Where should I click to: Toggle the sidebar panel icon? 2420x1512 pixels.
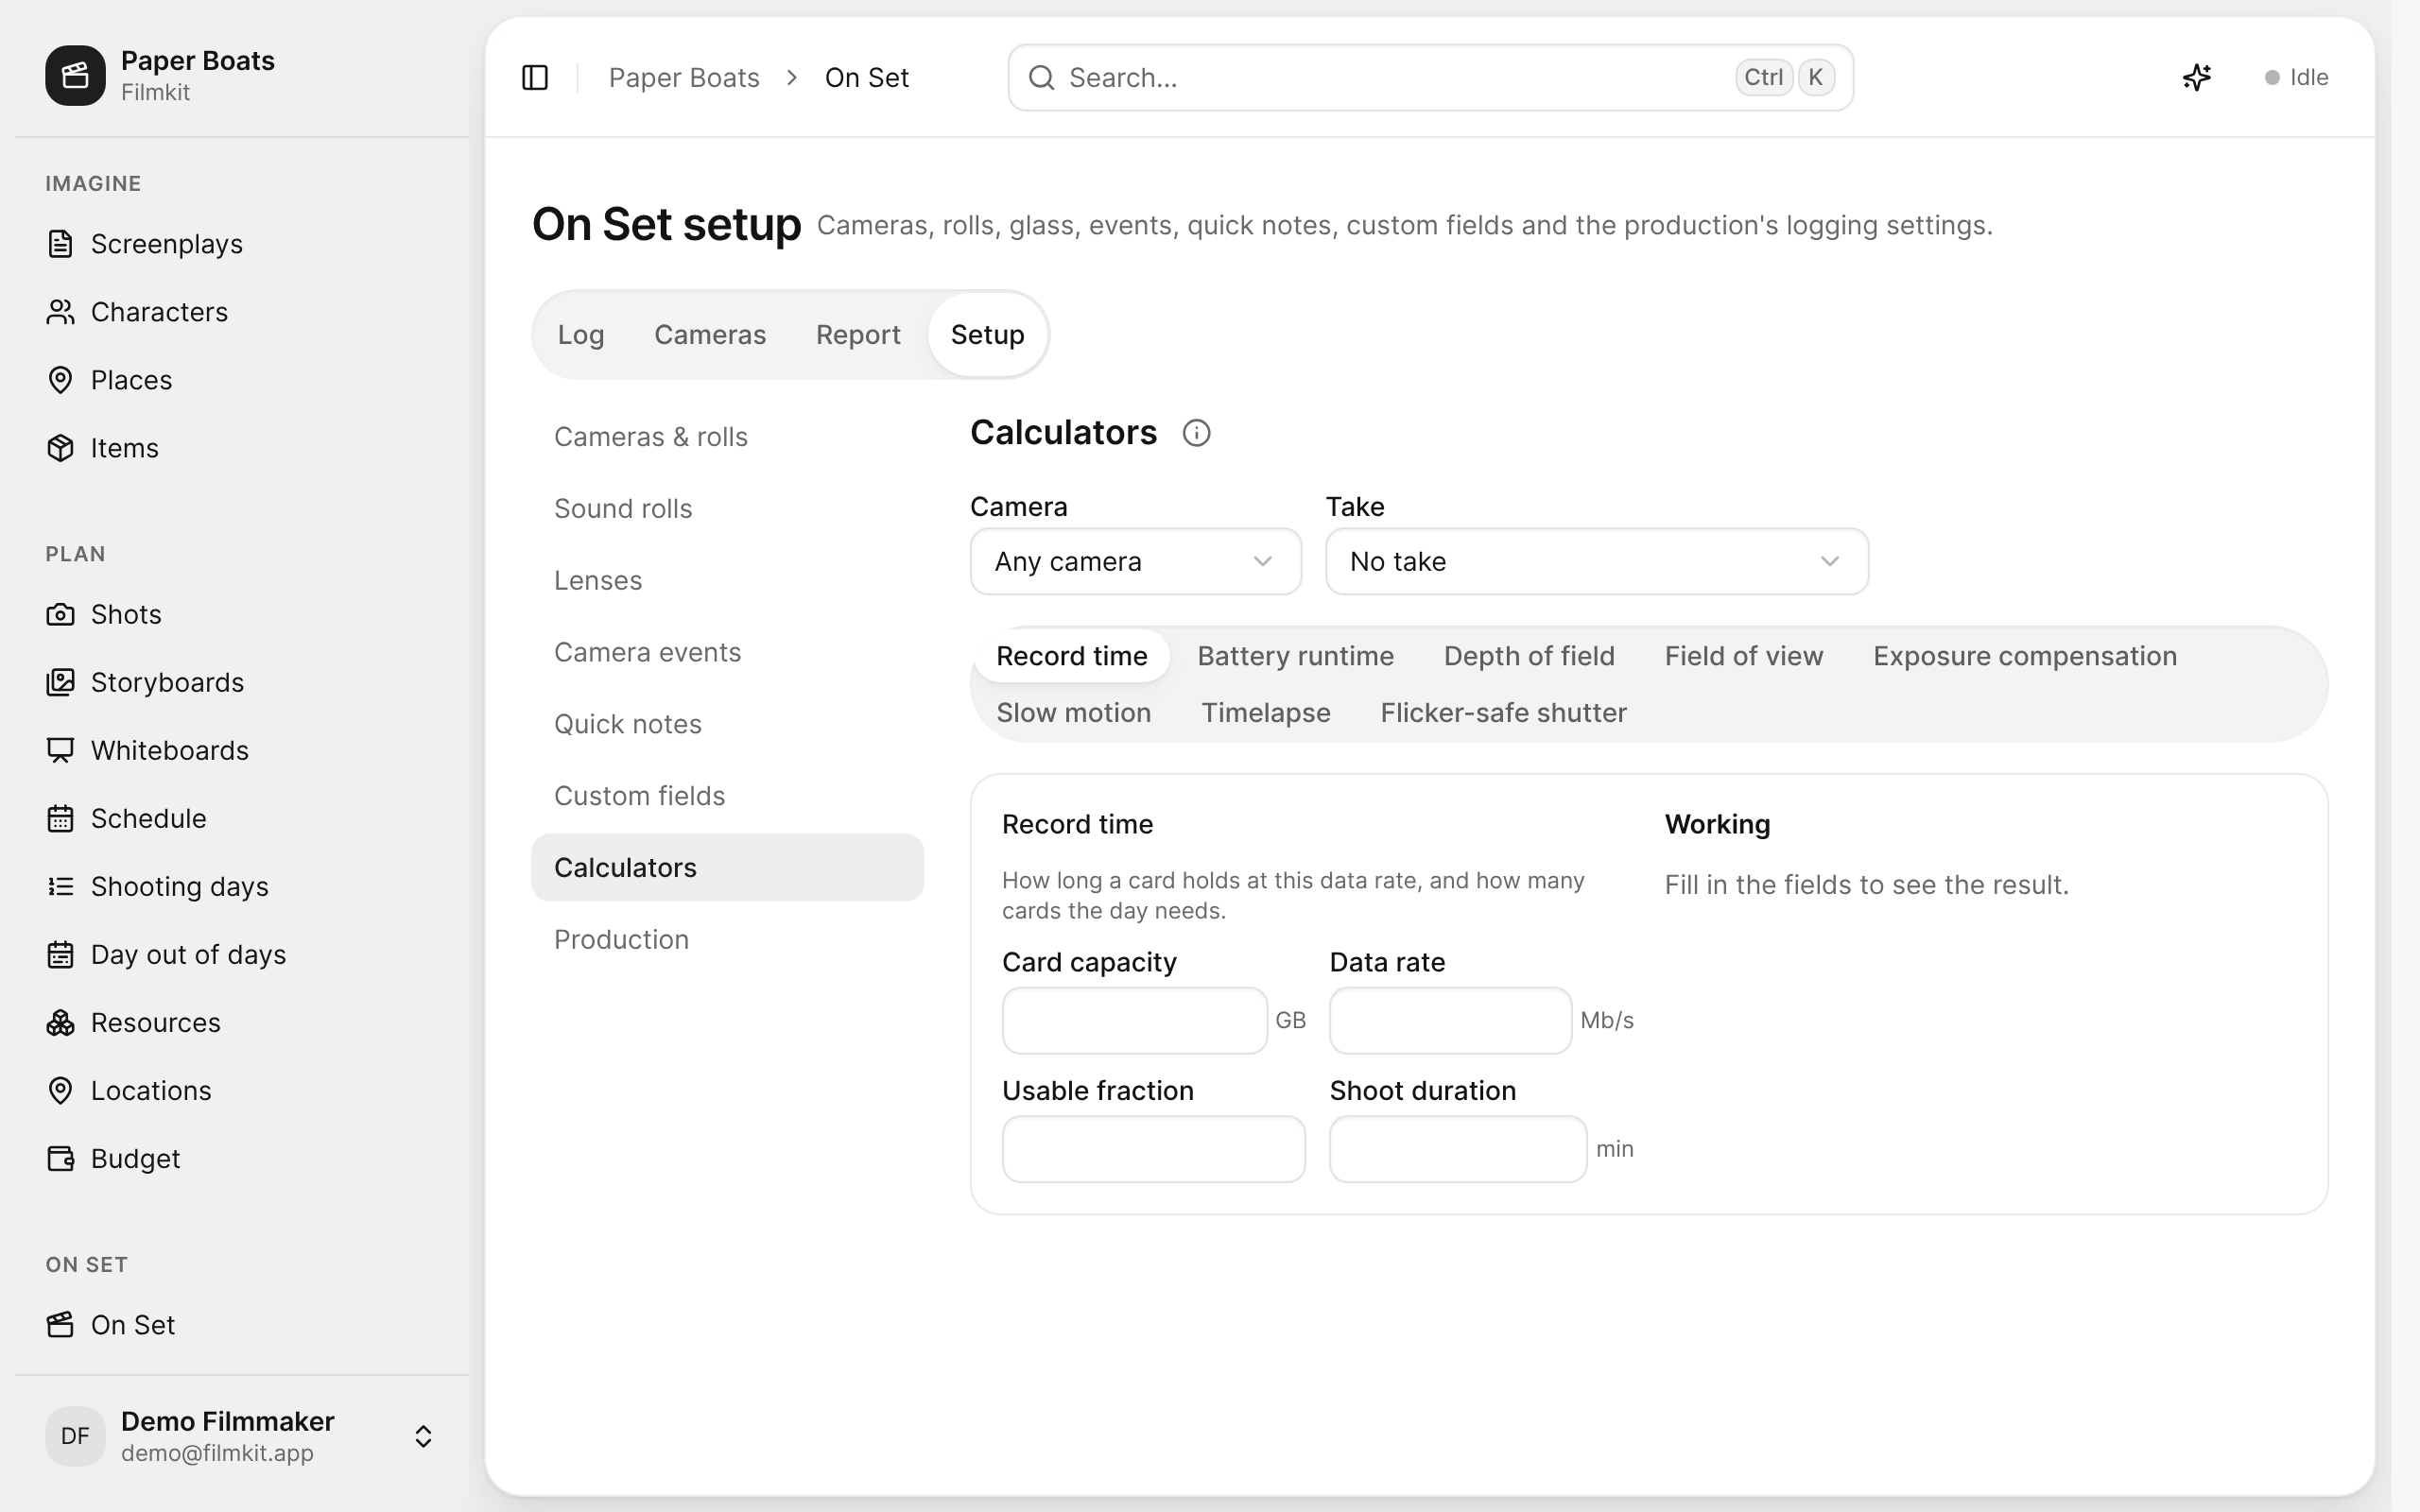[535, 77]
